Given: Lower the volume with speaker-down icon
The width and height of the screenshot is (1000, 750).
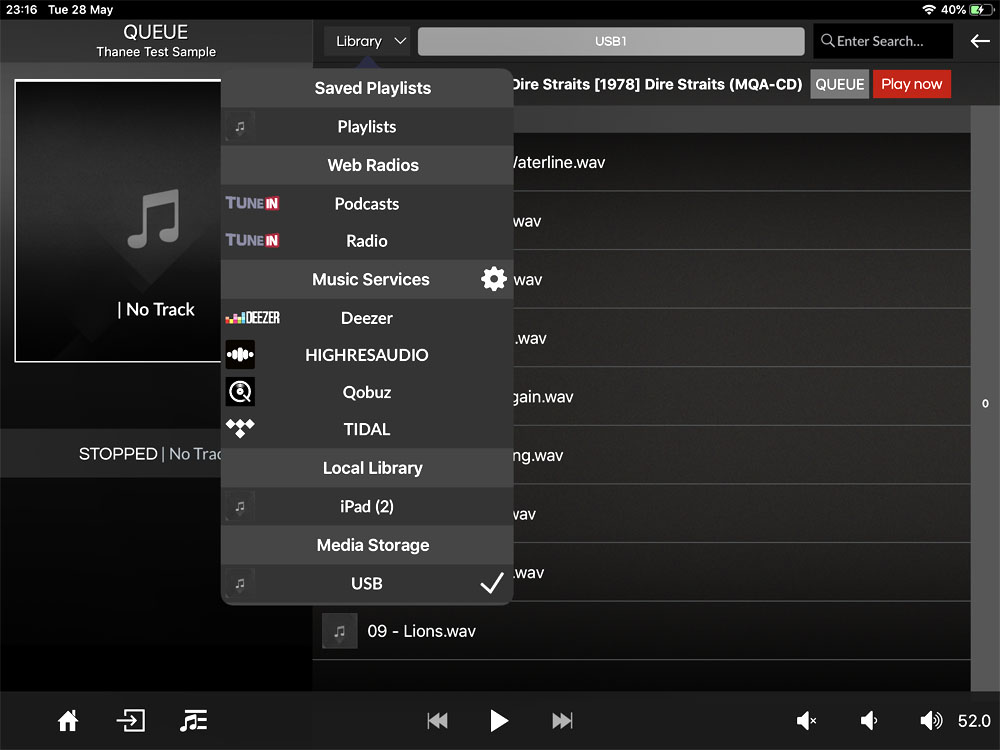Looking at the screenshot, I should tap(869, 721).
